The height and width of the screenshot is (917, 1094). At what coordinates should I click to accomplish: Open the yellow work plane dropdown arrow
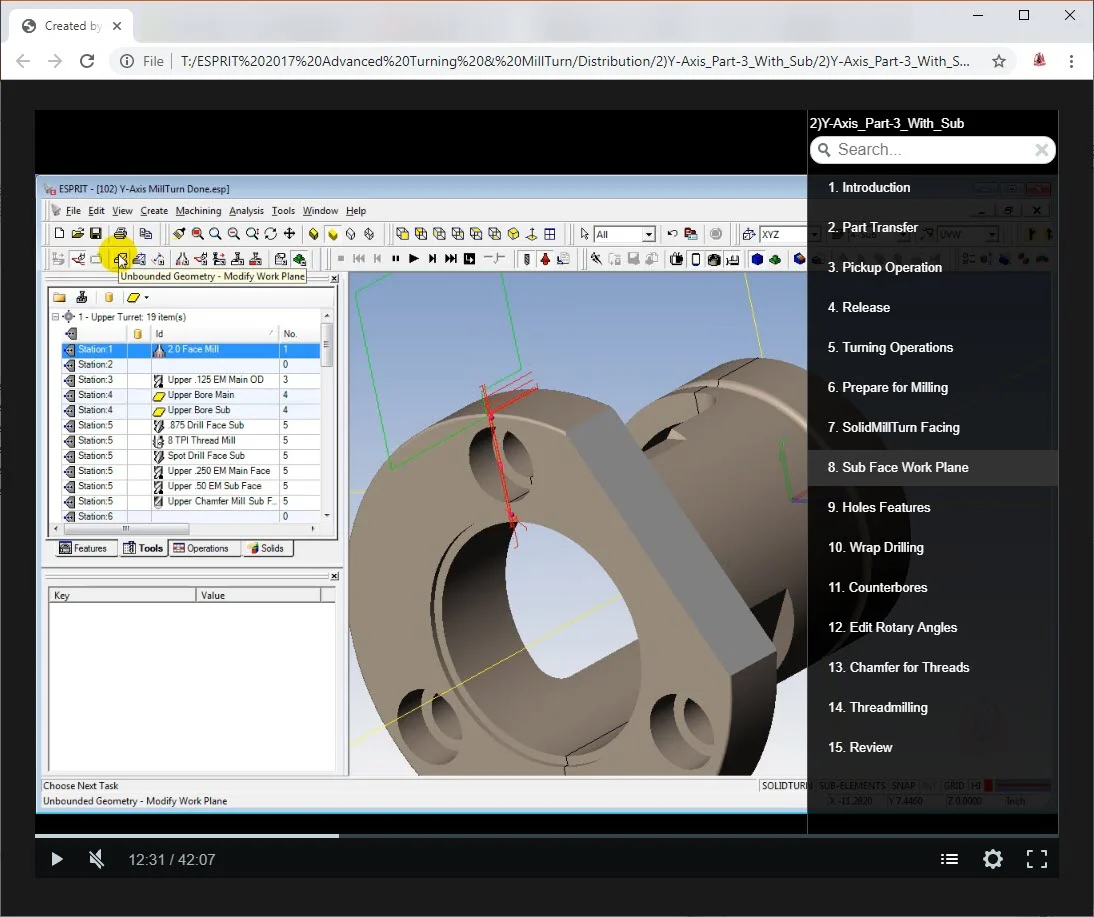tap(147, 298)
